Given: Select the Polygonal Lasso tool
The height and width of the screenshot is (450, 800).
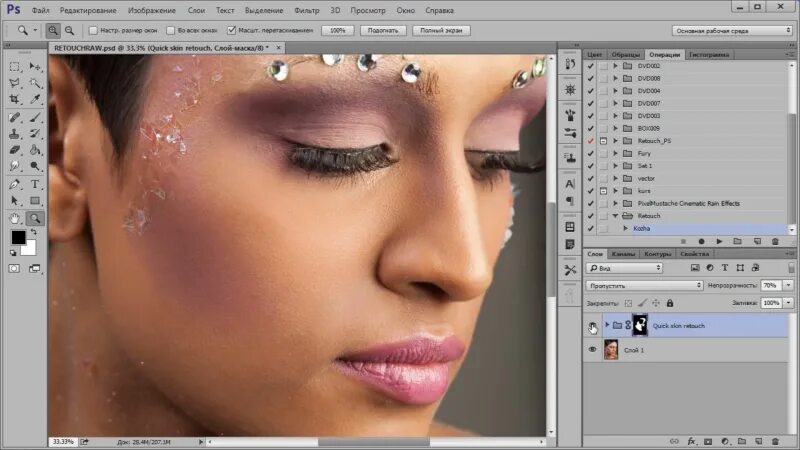Looking at the screenshot, I should pos(15,83).
